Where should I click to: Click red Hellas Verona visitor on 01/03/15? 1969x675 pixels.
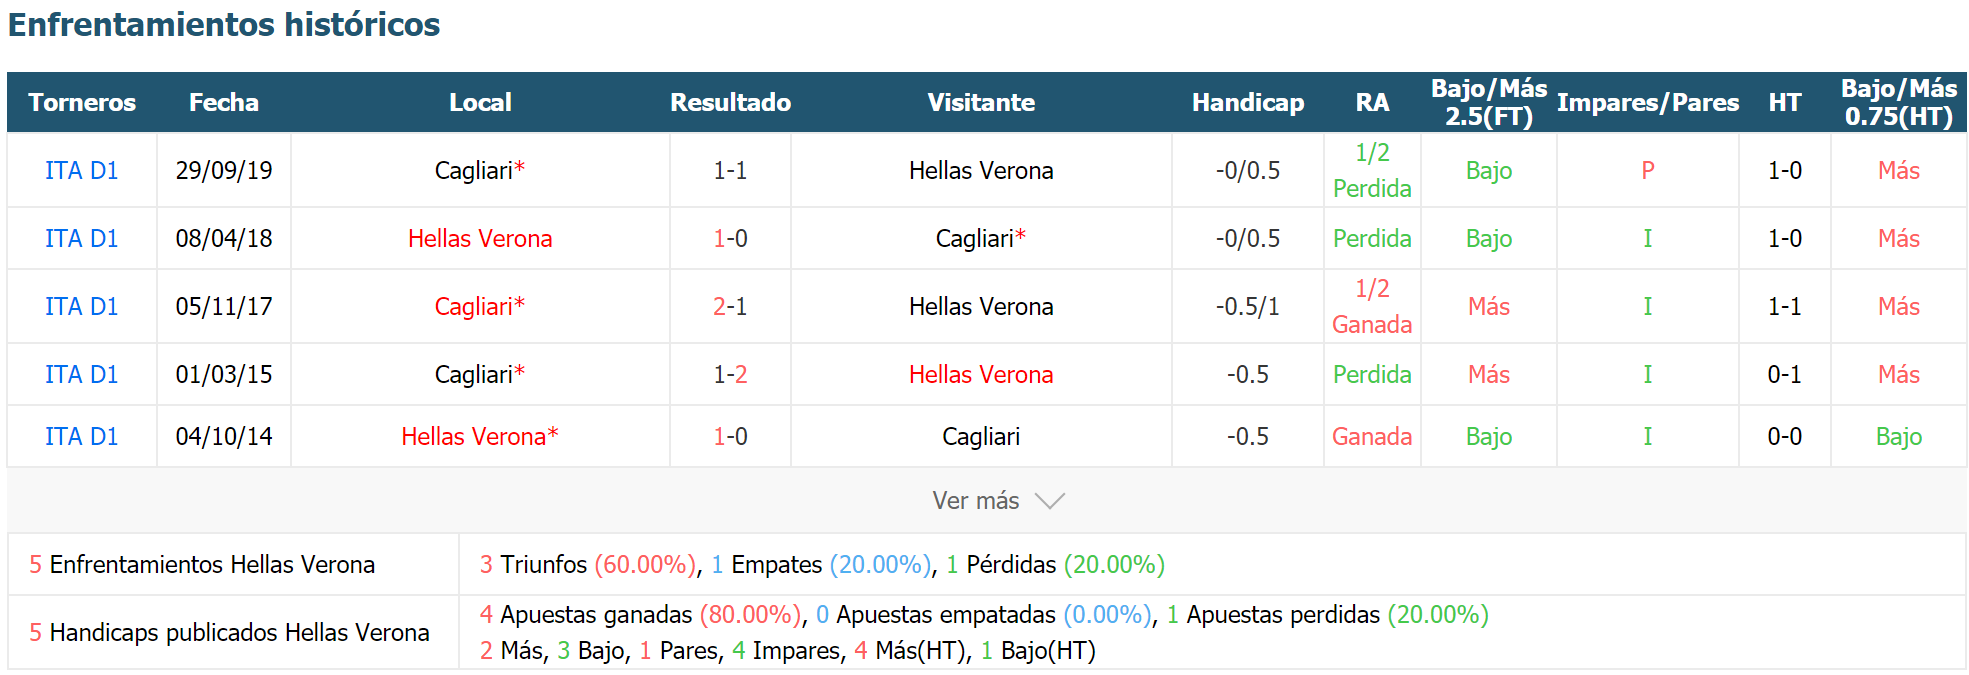pos(981,375)
